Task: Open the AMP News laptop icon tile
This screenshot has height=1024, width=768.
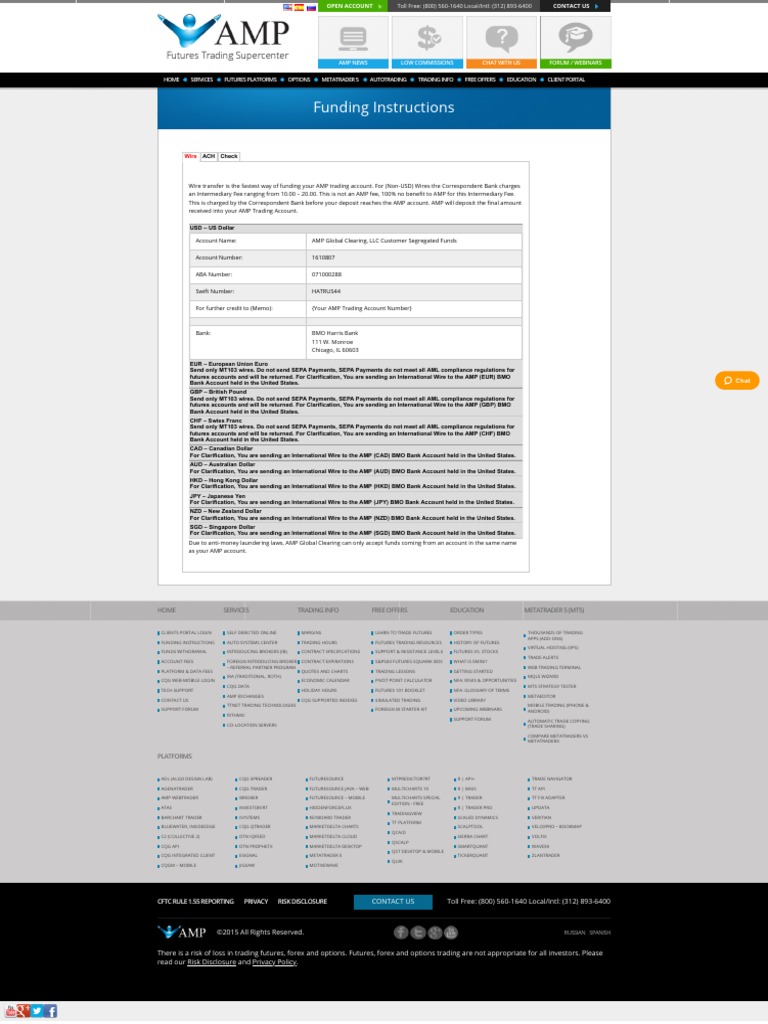Action: pos(353,42)
